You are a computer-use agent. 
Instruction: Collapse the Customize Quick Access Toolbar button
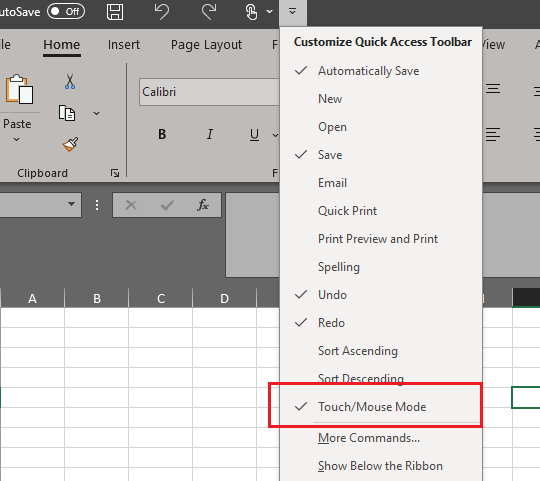(x=293, y=12)
